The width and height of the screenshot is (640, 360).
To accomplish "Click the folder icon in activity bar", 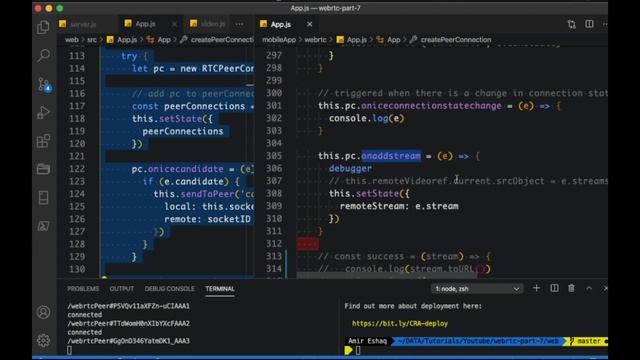I will [x=43, y=169].
